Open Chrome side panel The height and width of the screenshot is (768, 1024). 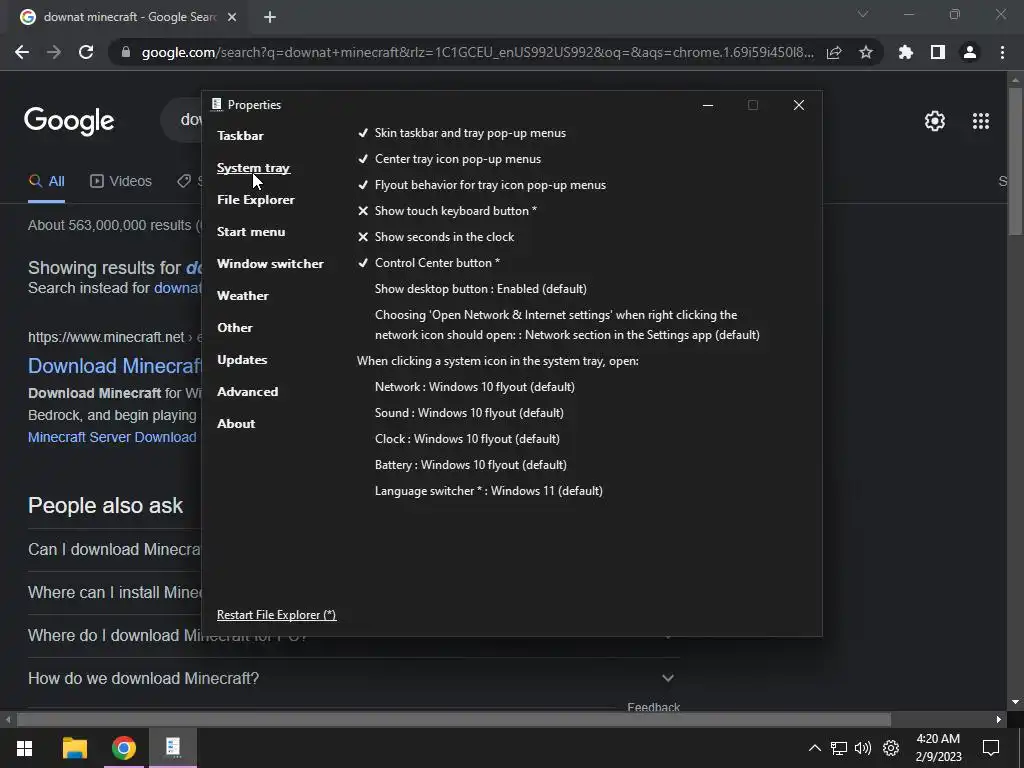click(x=938, y=52)
